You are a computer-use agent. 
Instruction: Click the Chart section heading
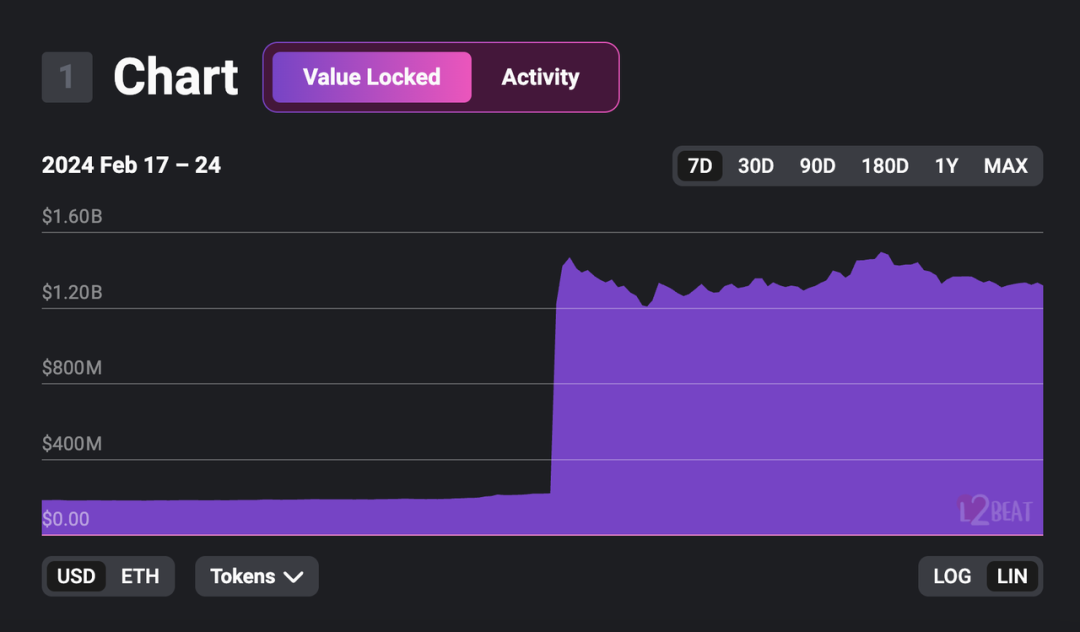(176, 77)
